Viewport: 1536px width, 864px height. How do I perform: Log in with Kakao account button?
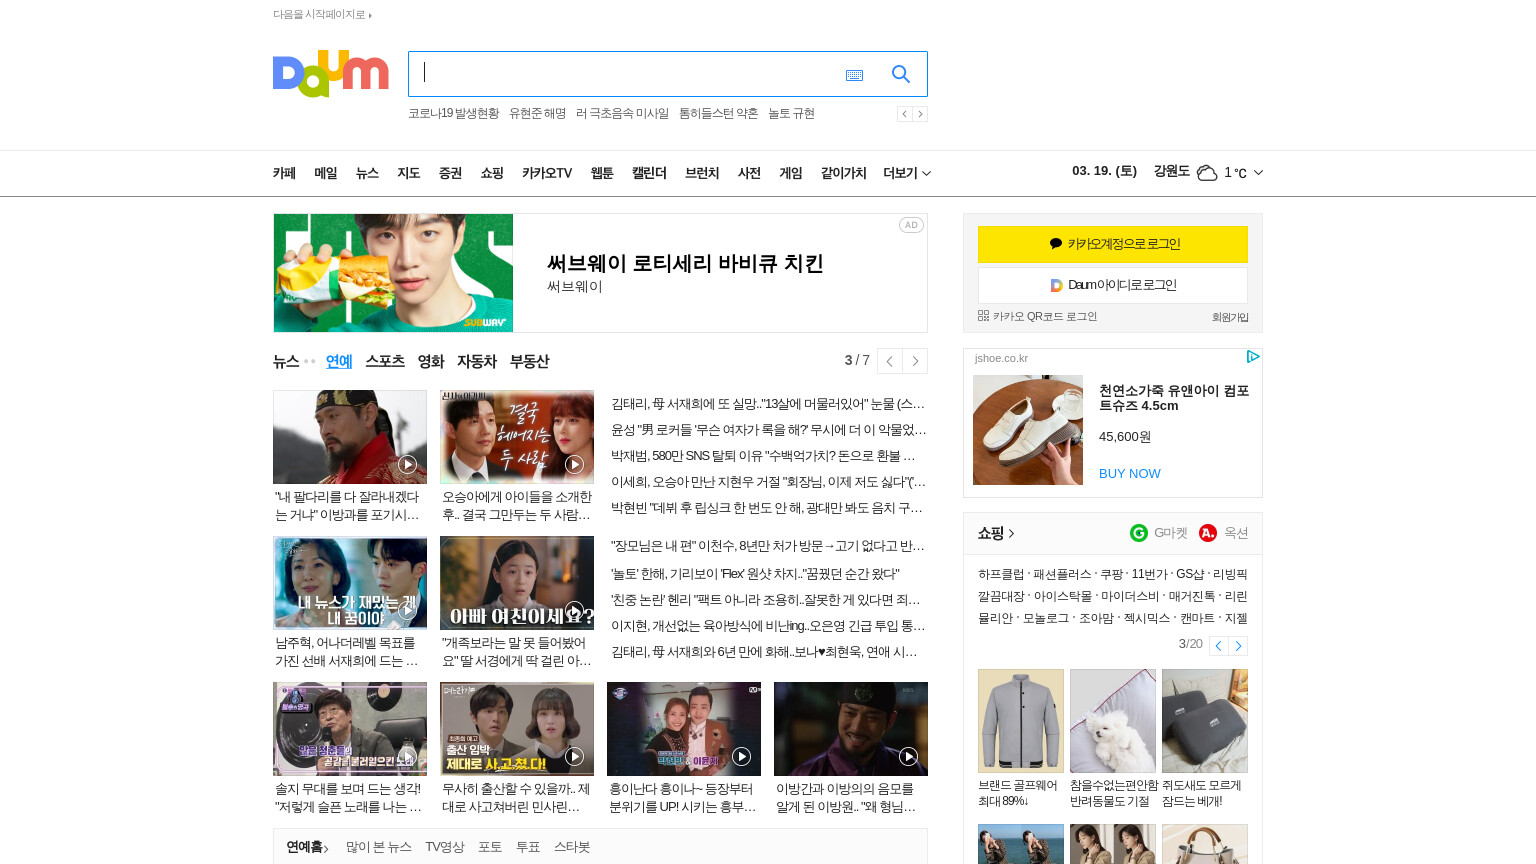click(1113, 244)
